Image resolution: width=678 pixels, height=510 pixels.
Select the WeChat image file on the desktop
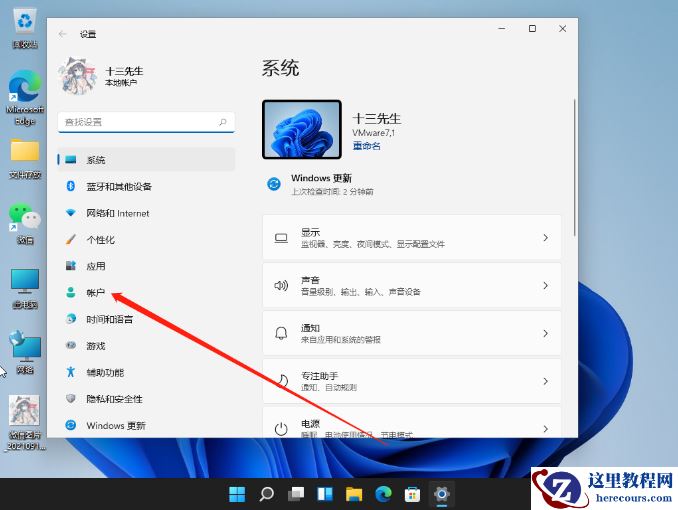(x=25, y=423)
